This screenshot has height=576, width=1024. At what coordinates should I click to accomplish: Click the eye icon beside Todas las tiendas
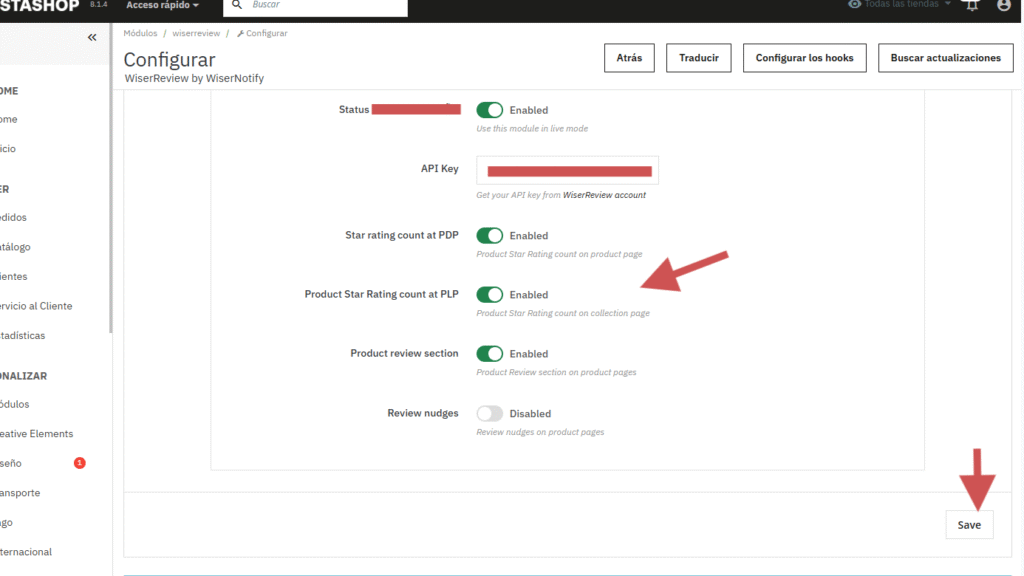(x=854, y=4)
